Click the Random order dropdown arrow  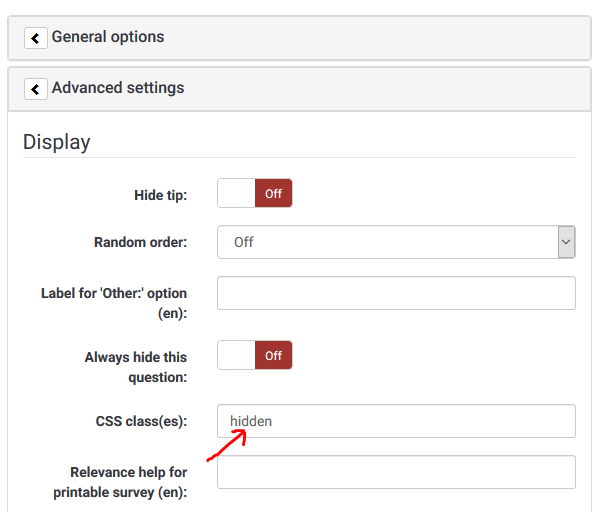566,242
